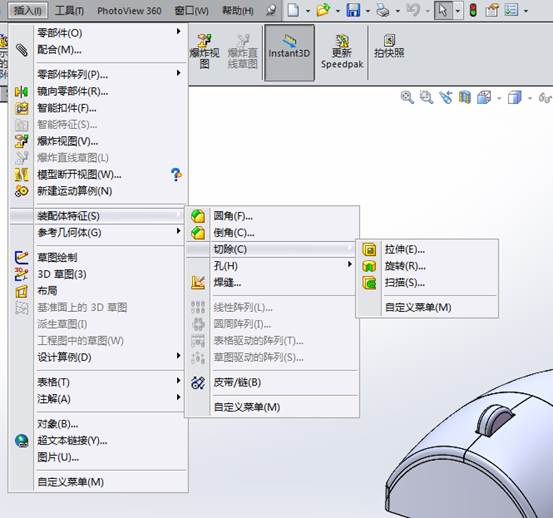Image resolution: width=553 pixels, height=518 pixels.
Task: Select 扫描(S)... cut option
Action: point(427,282)
